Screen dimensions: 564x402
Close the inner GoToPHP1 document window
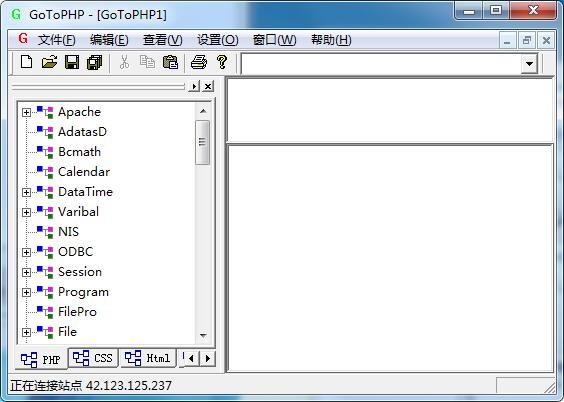click(x=546, y=40)
